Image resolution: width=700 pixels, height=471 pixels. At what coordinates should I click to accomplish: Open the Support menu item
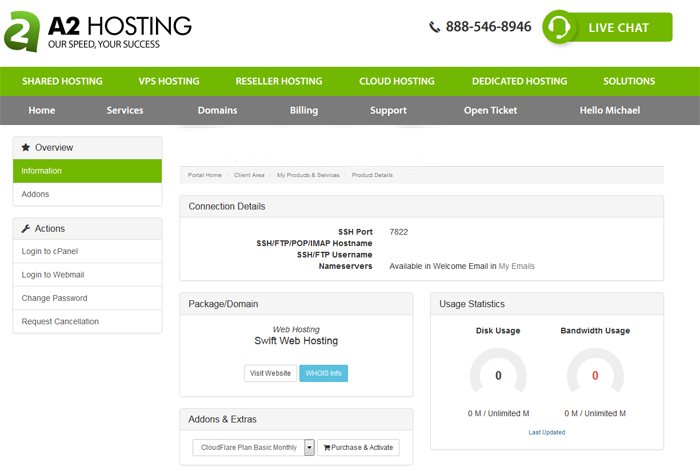pos(388,110)
